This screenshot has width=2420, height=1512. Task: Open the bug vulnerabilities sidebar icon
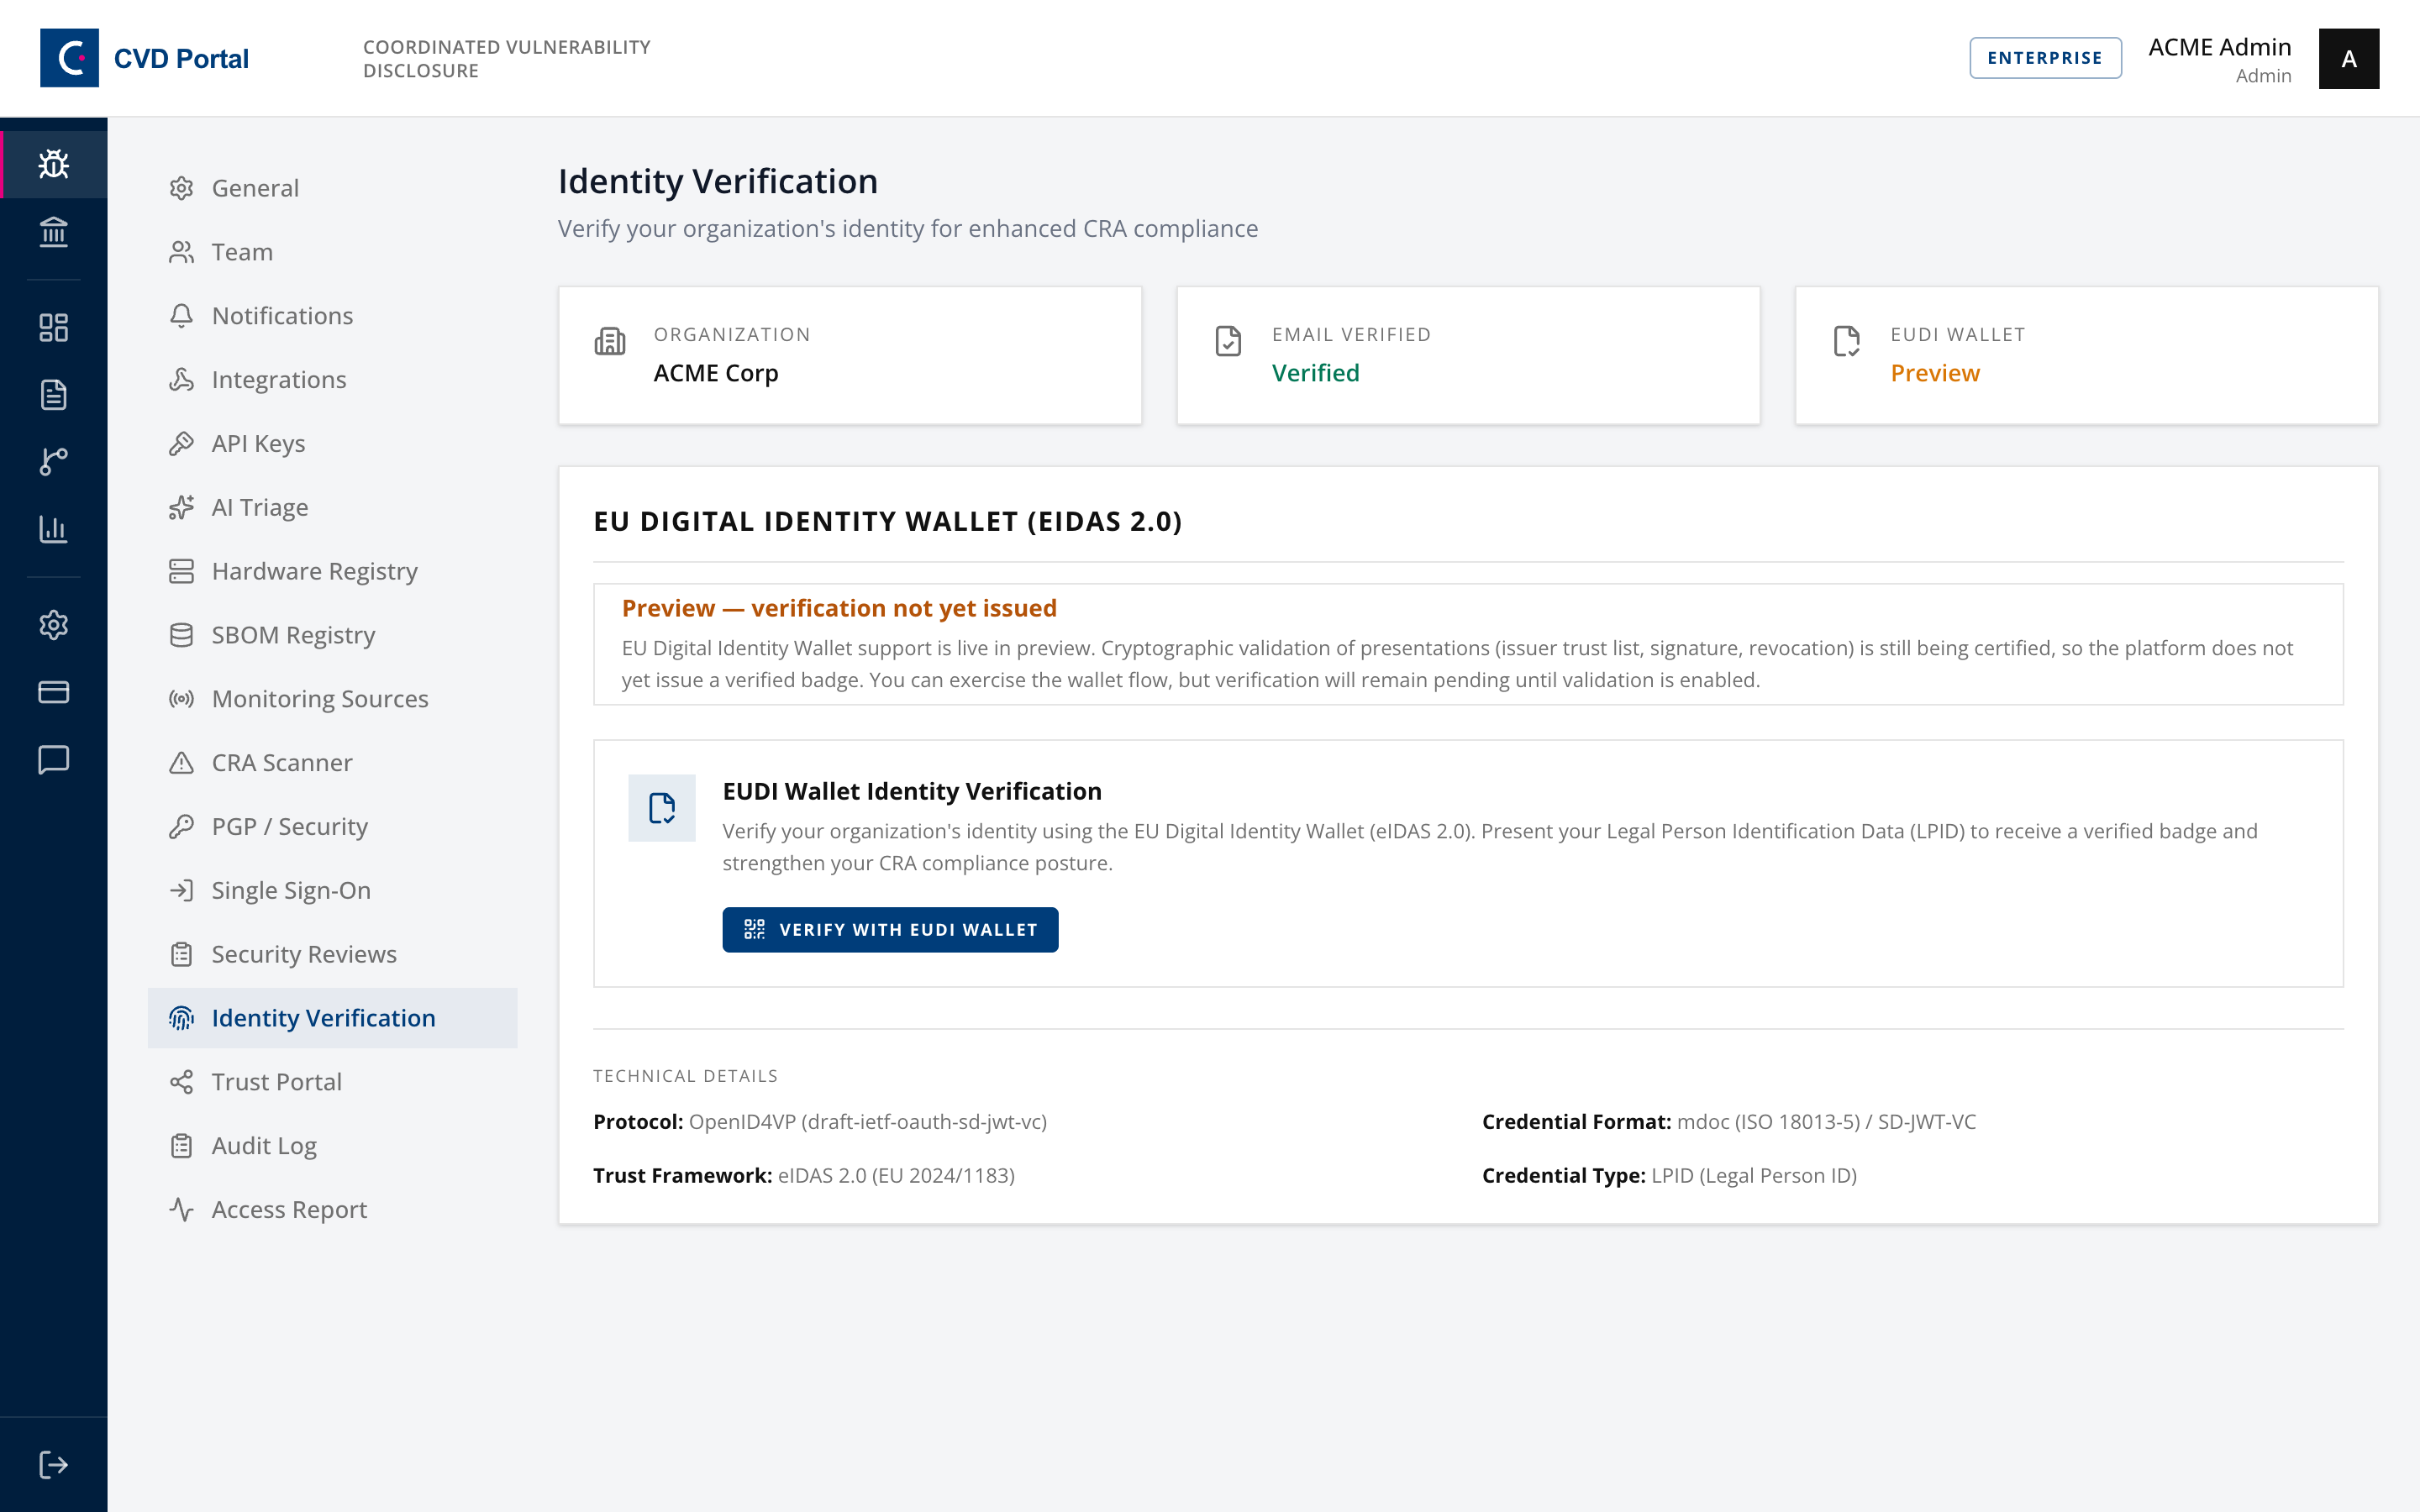(54, 164)
